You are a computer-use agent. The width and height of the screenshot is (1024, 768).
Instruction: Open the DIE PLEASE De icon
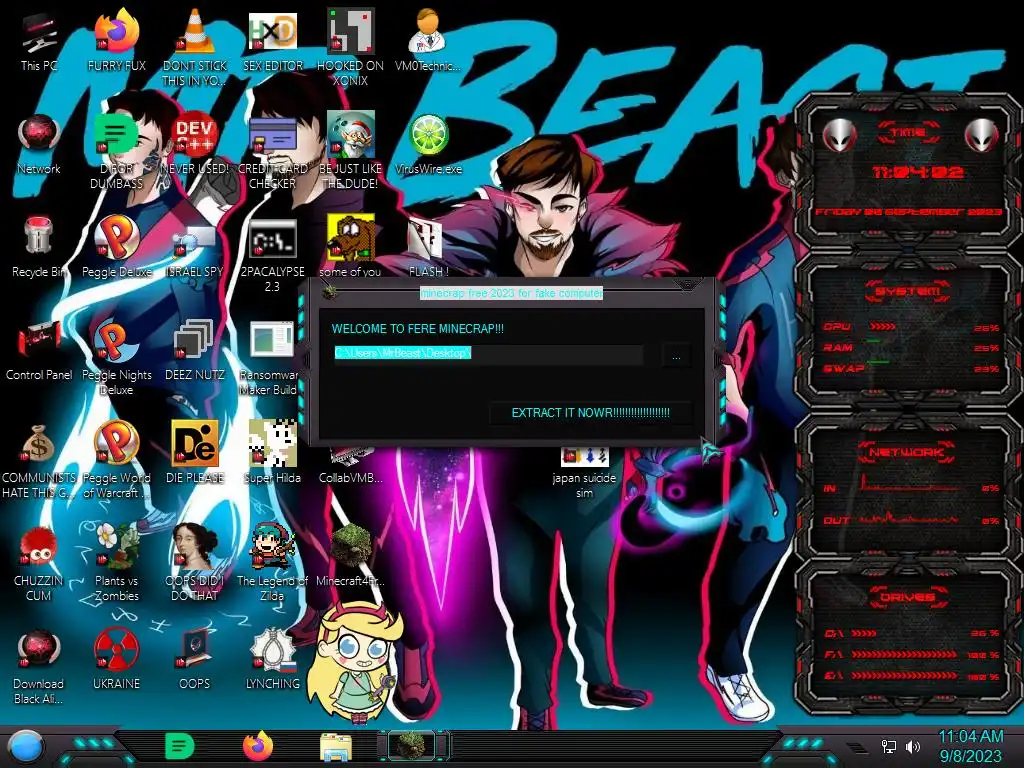[x=195, y=453]
